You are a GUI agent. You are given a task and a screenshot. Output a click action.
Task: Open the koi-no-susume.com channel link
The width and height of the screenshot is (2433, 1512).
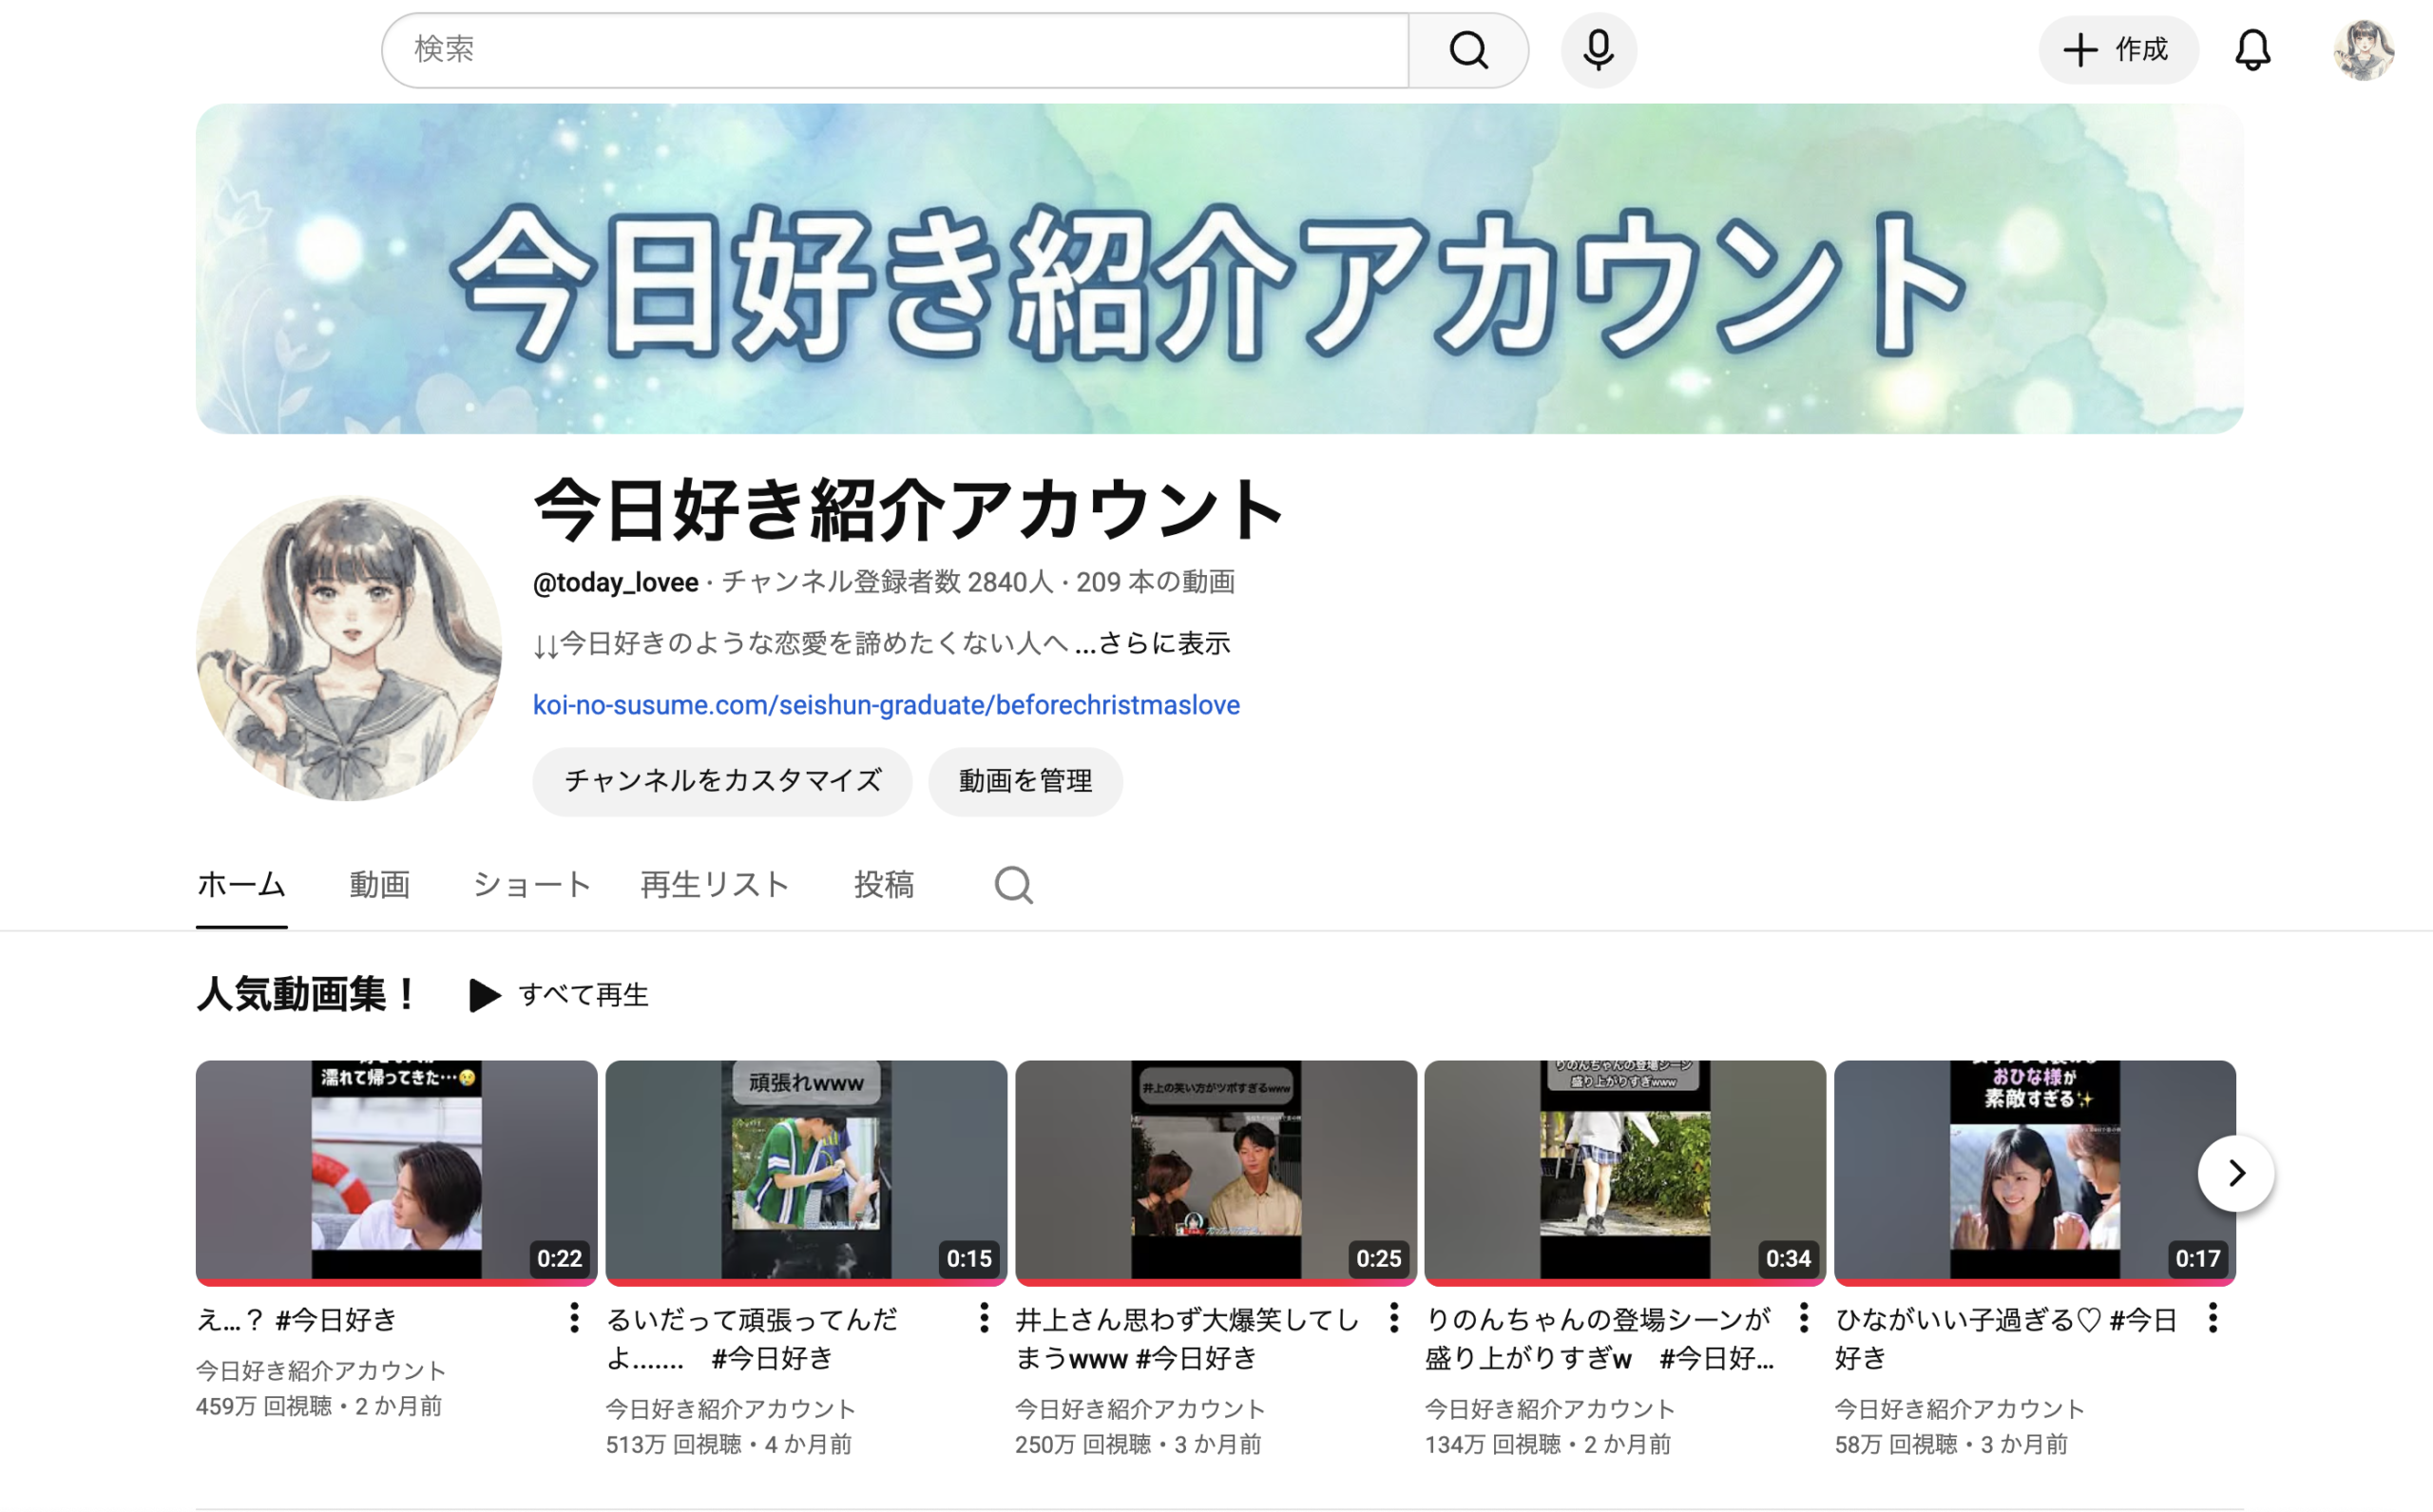(x=885, y=704)
